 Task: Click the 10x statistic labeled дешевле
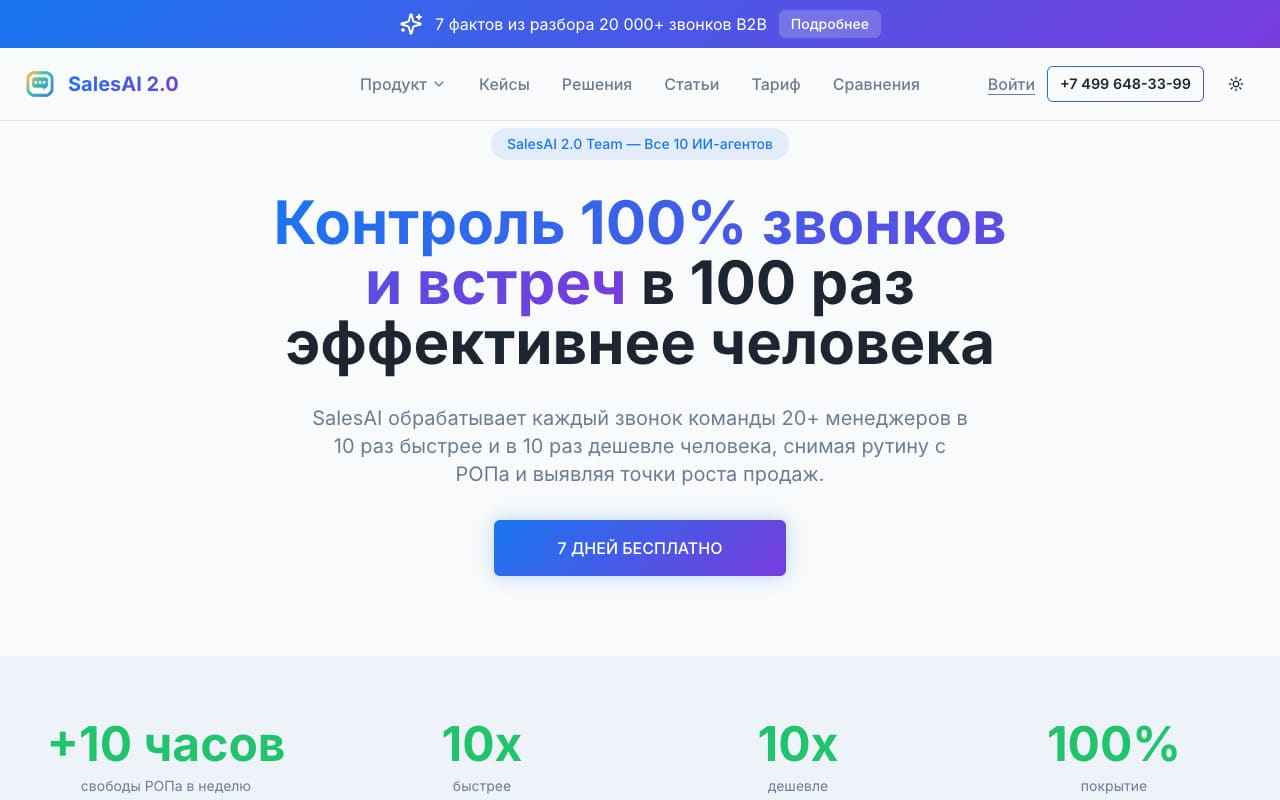click(798, 743)
